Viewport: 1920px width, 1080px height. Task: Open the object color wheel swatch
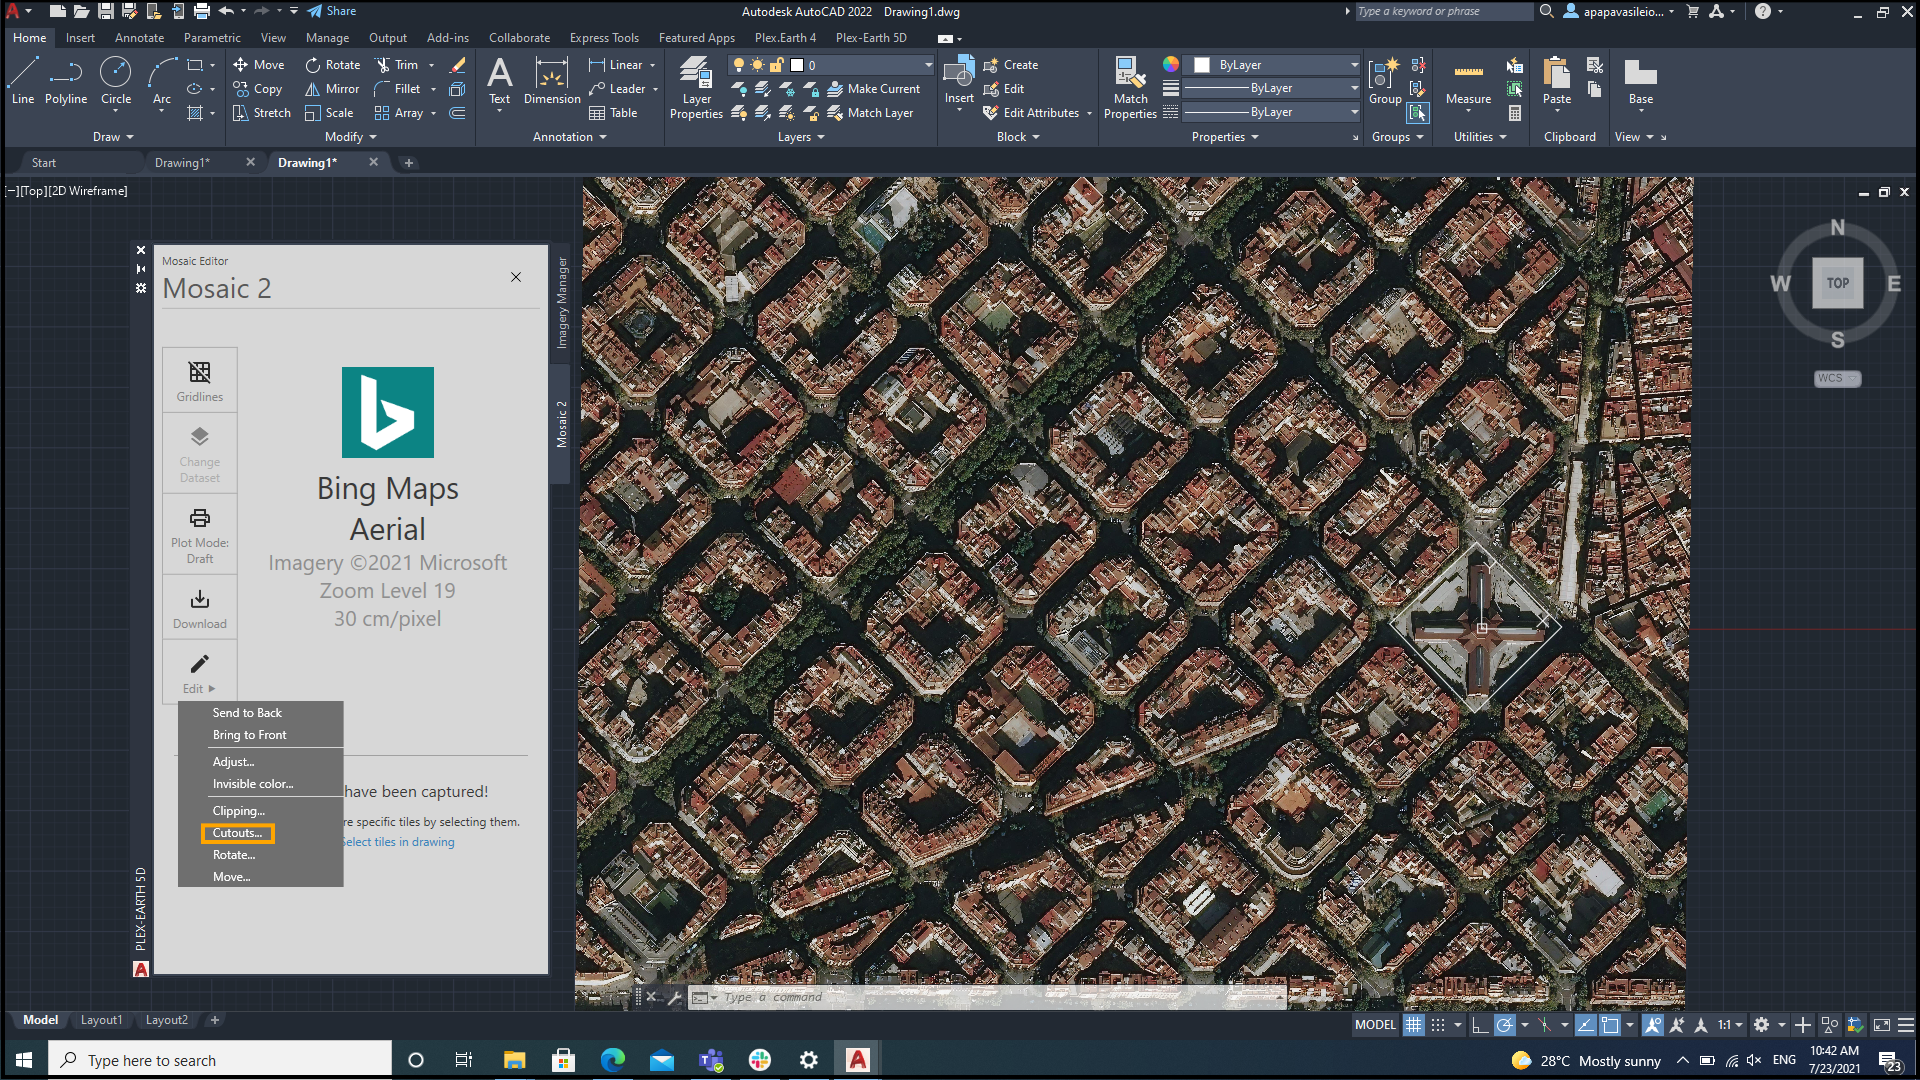[1170, 65]
